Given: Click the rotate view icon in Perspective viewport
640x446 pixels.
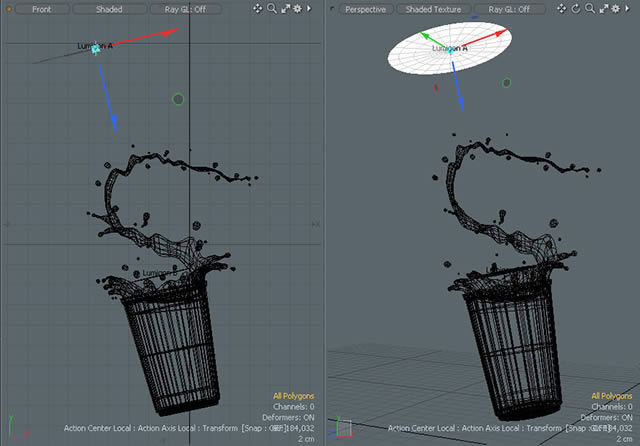Looking at the screenshot, I should (577, 8).
